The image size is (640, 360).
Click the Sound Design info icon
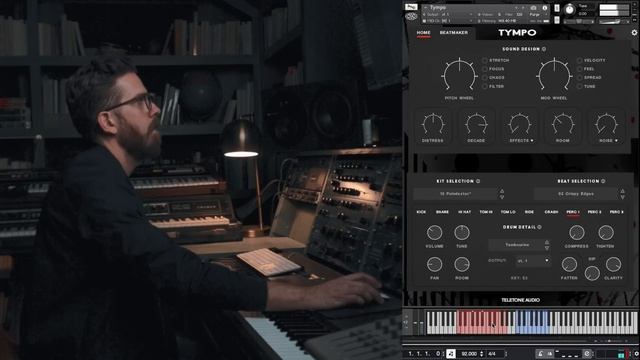click(x=544, y=49)
